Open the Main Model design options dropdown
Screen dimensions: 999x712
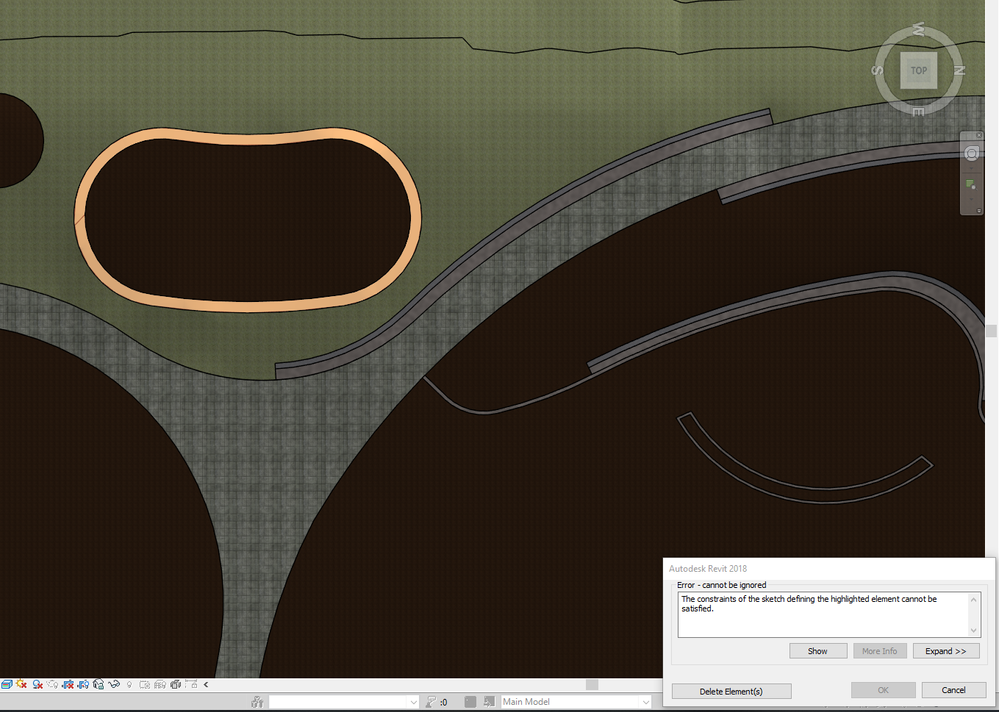(576, 702)
